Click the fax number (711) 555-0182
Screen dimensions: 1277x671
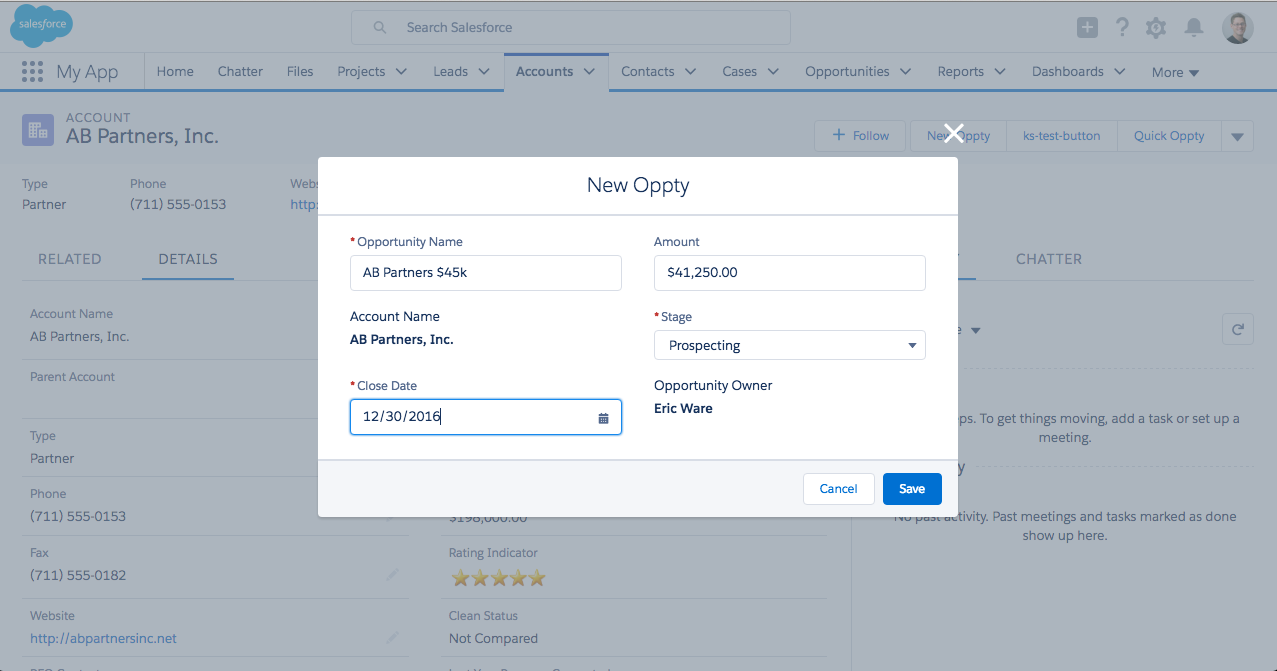click(78, 575)
